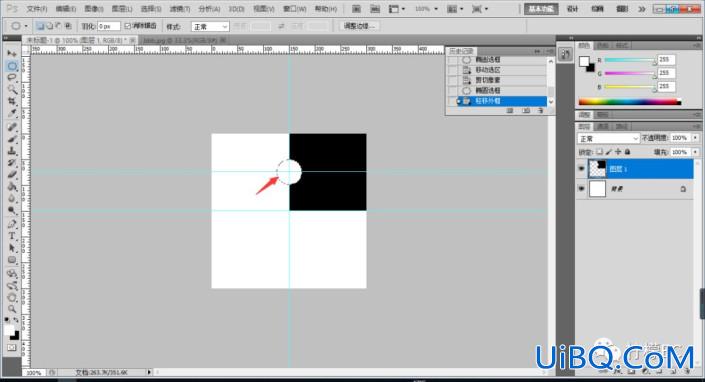Viewport: 705px width, 382px height.
Task: Click the red R color slider
Action: (629, 60)
